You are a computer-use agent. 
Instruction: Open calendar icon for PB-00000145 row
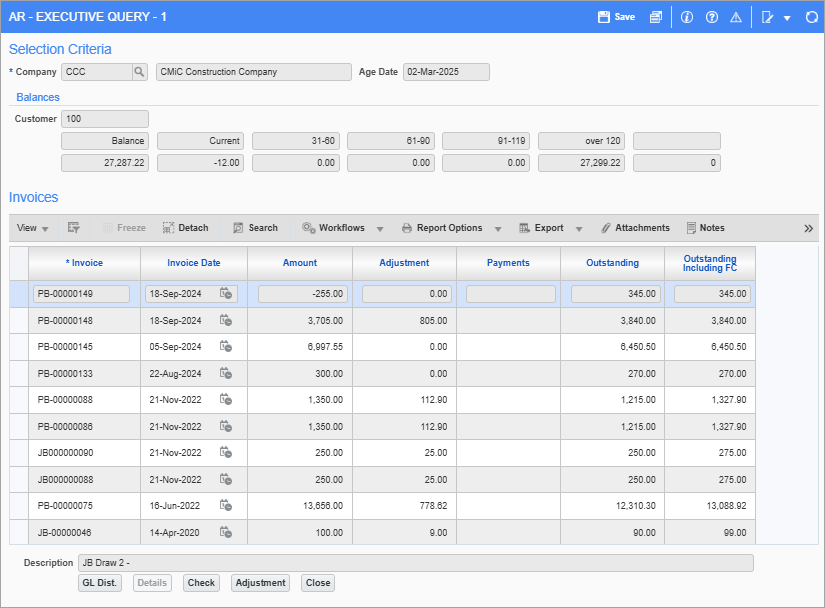[226, 346]
